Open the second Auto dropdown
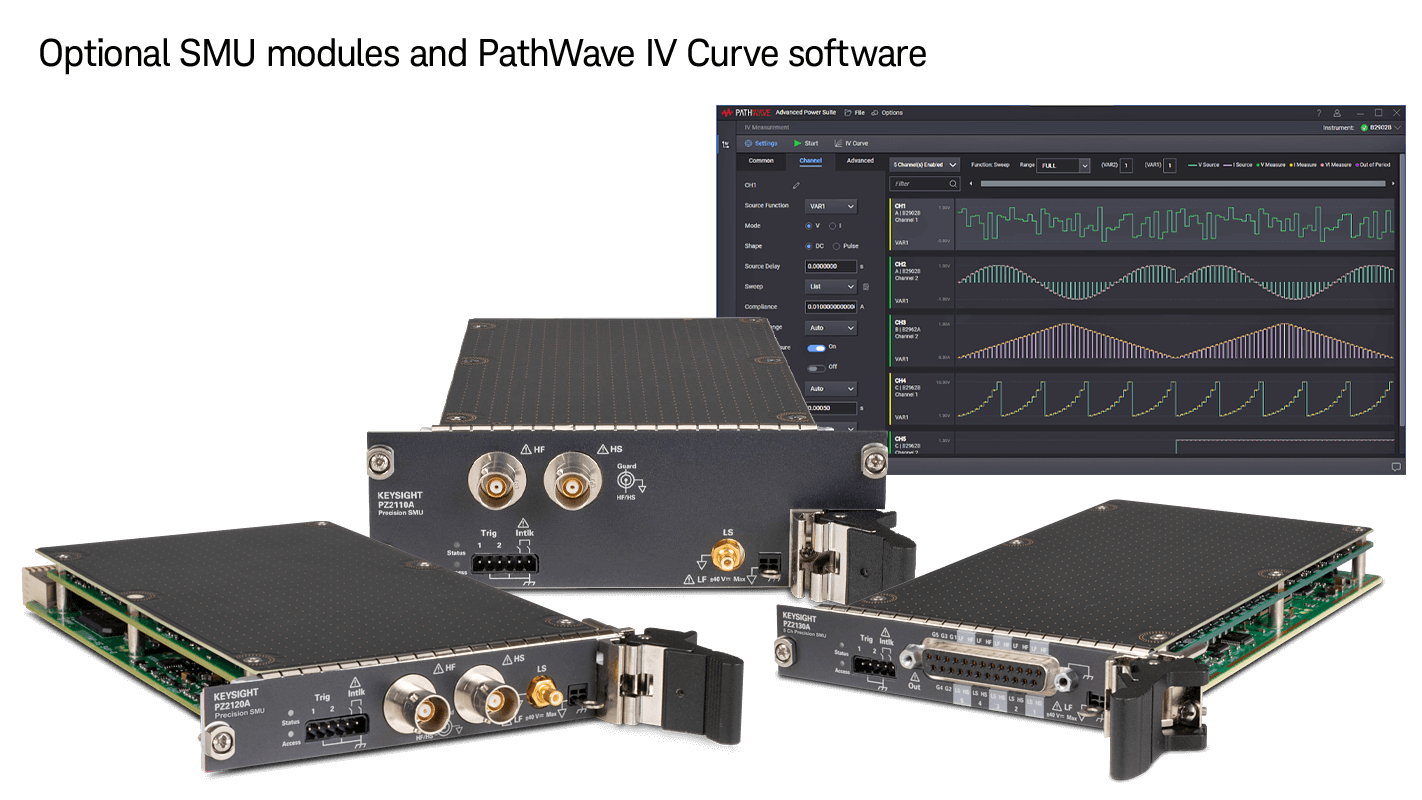This screenshot has height=800, width=1422. [831, 388]
